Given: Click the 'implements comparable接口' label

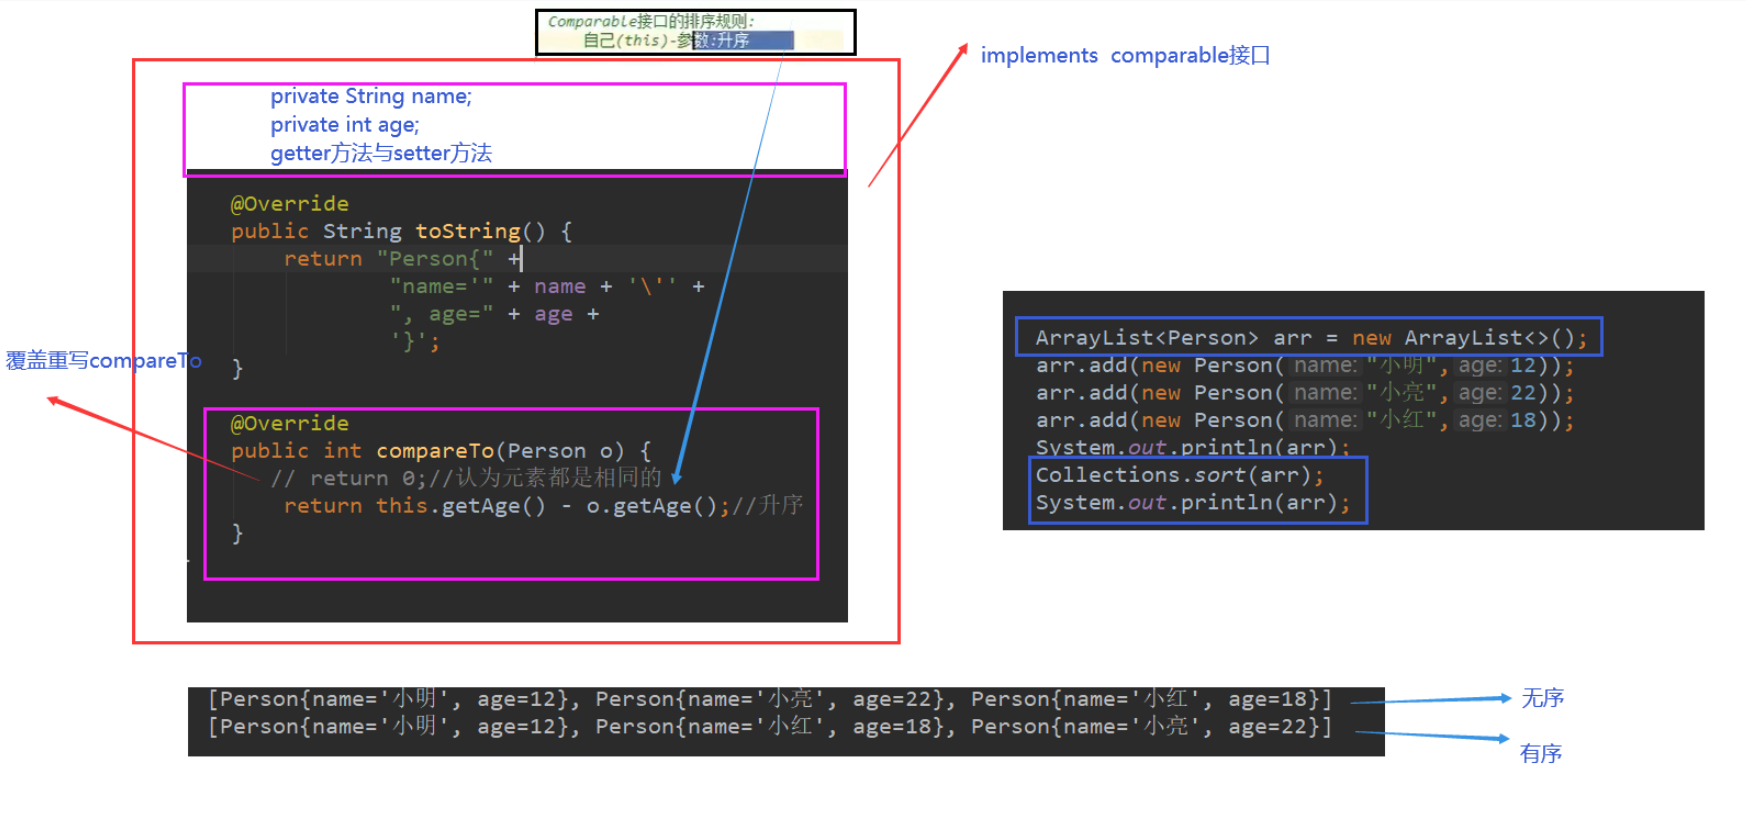Looking at the screenshot, I should pyautogui.click(x=1125, y=55).
